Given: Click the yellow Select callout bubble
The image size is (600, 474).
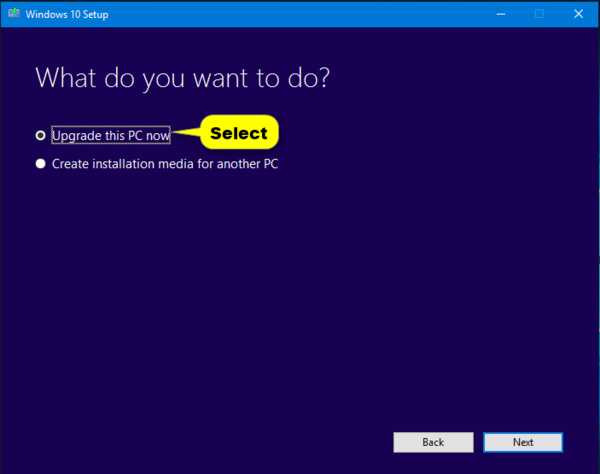Looking at the screenshot, I should click(x=239, y=133).
